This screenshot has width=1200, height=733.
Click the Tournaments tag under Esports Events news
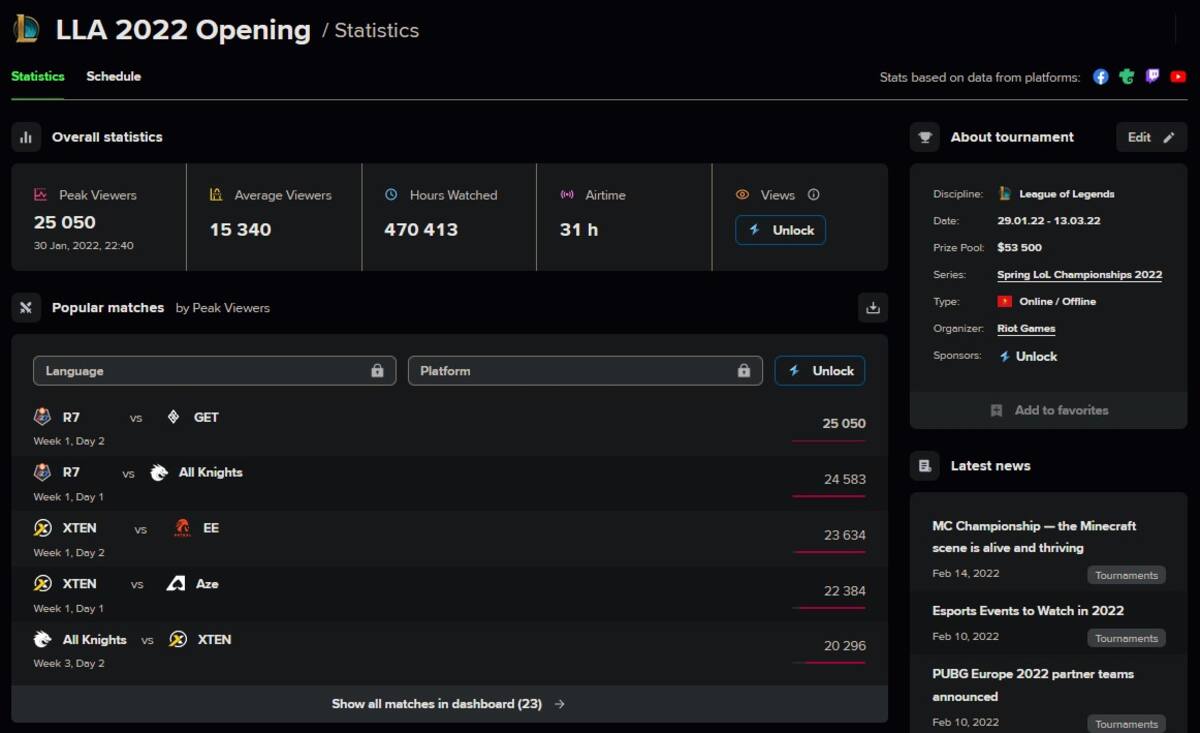click(x=1126, y=638)
